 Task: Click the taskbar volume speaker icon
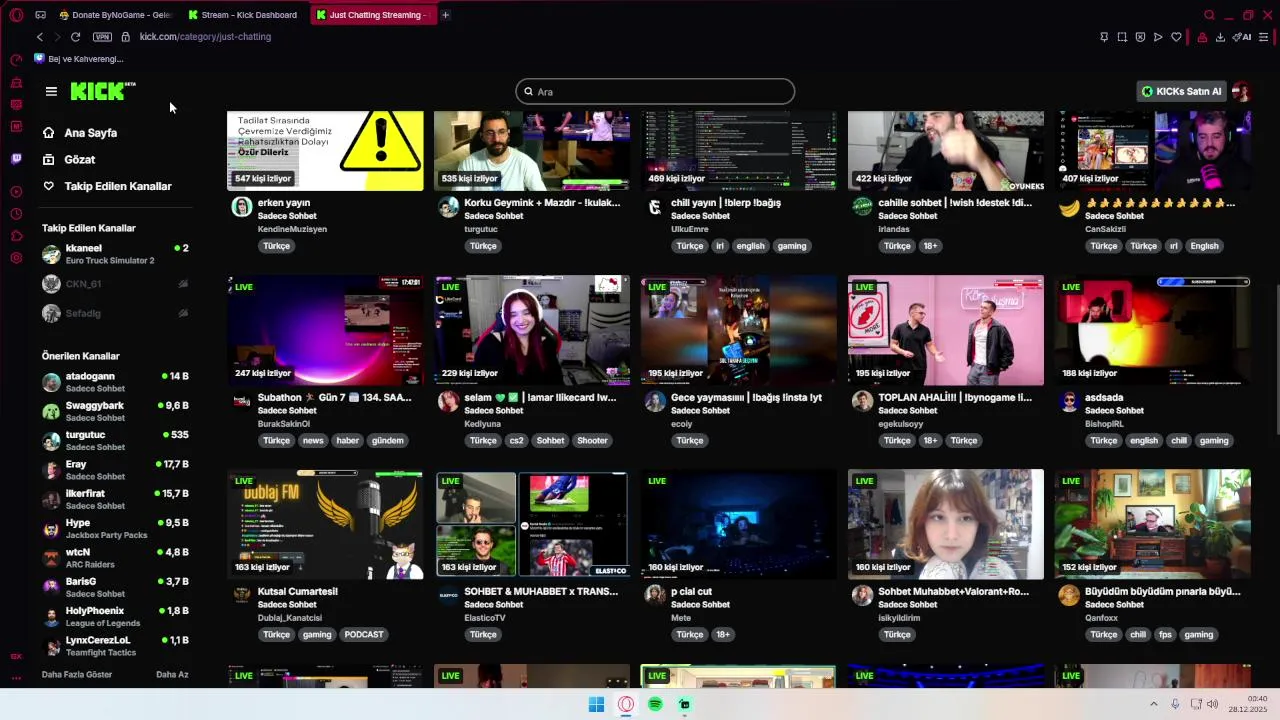(x=1213, y=705)
